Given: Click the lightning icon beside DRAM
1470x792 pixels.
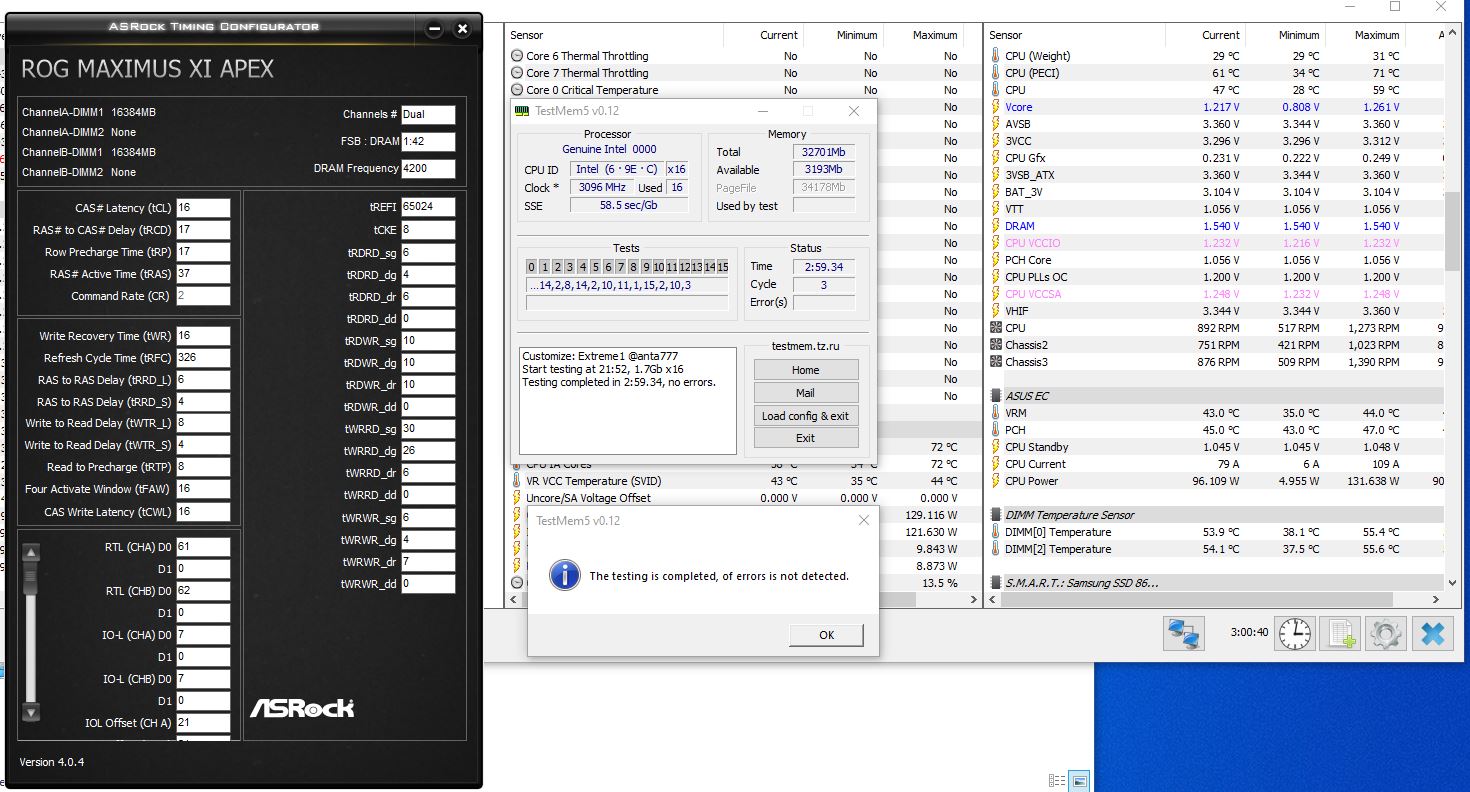Looking at the screenshot, I should [995, 226].
